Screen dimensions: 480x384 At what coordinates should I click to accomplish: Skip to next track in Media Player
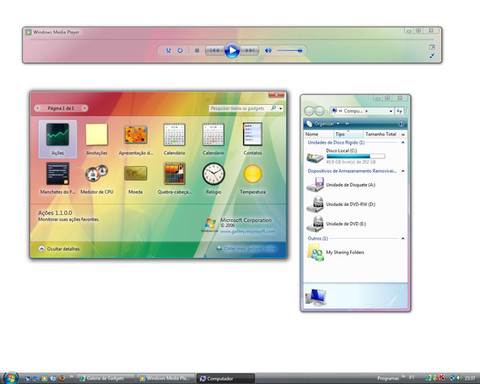250,51
